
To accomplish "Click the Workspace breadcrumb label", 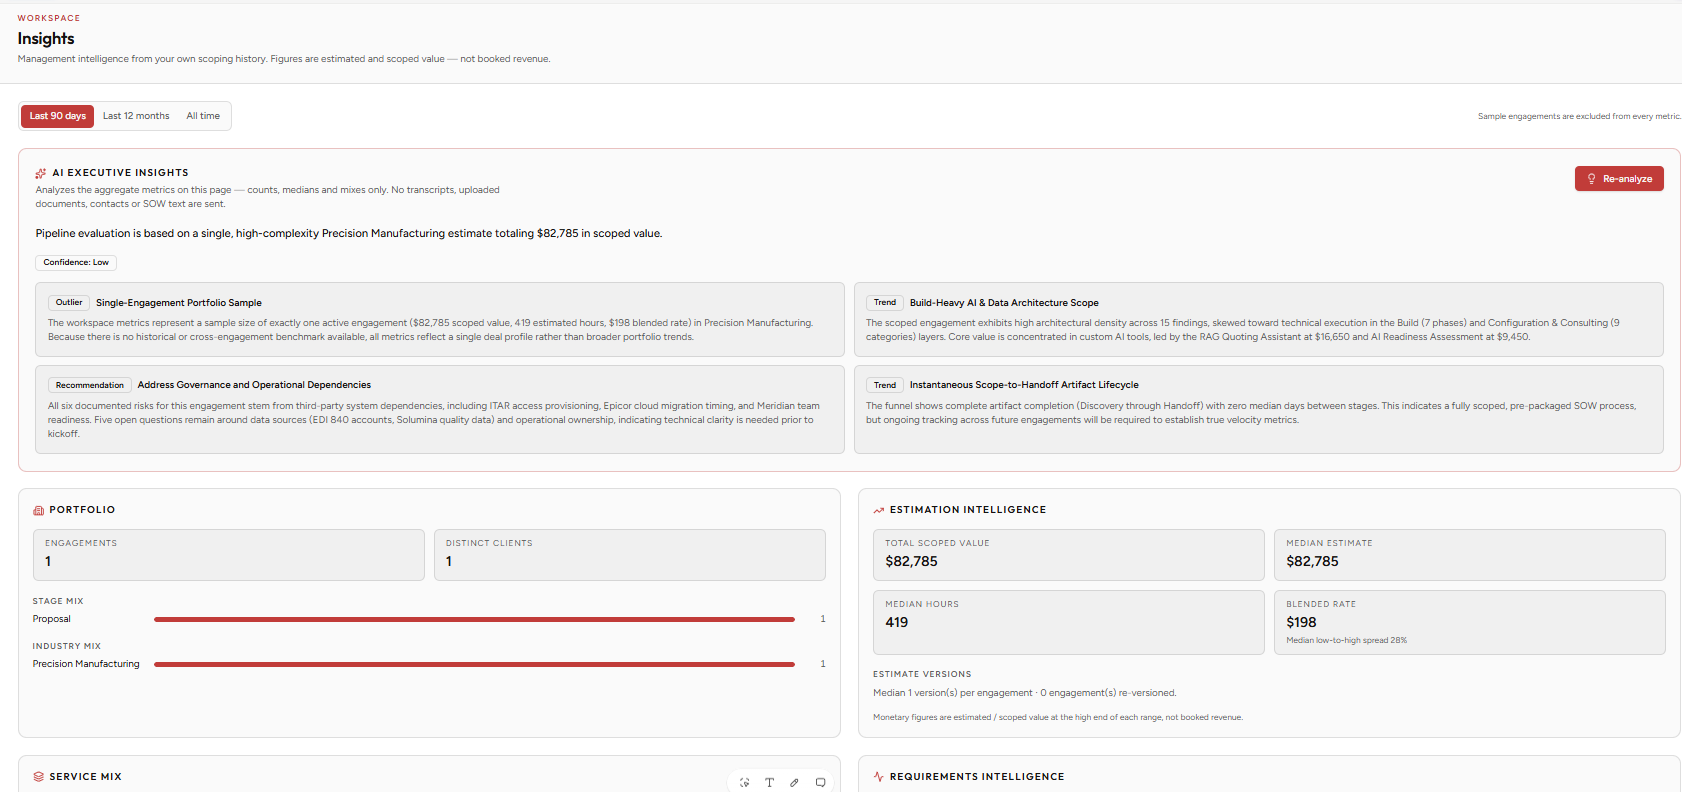I will [x=49, y=18].
